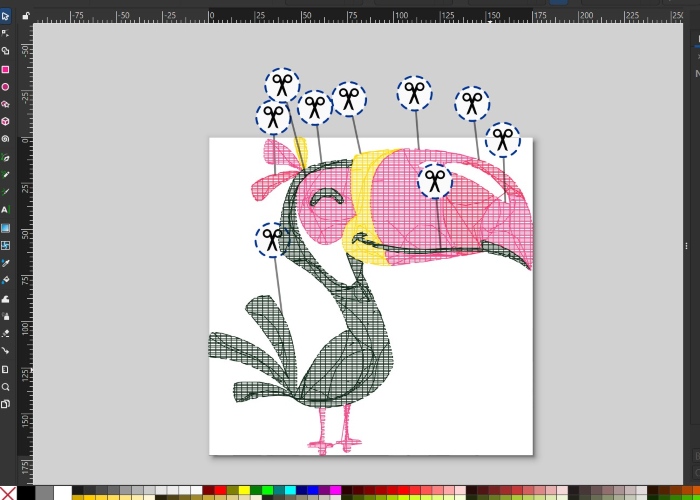Screen dimensions: 700x500
Task: Select the Eraser tool
Action: coord(5,333)
